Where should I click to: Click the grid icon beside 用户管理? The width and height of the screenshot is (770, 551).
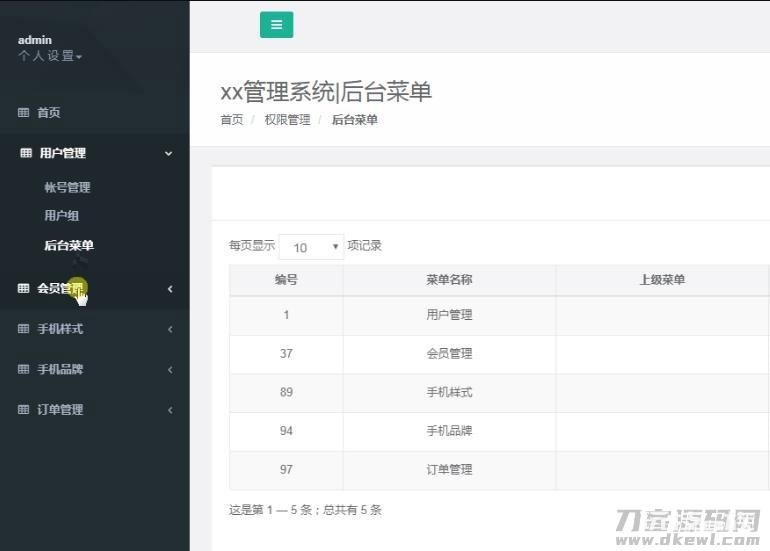coord(26,153)
